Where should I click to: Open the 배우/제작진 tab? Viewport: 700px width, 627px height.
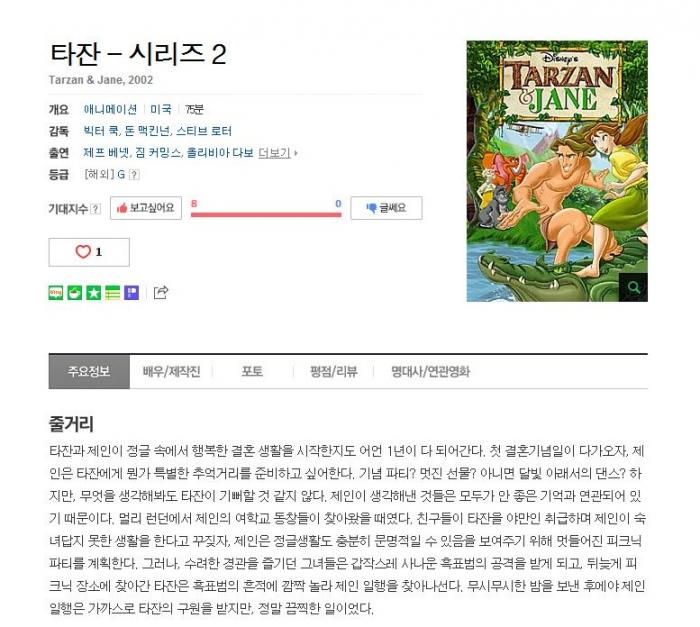[171, 372]
